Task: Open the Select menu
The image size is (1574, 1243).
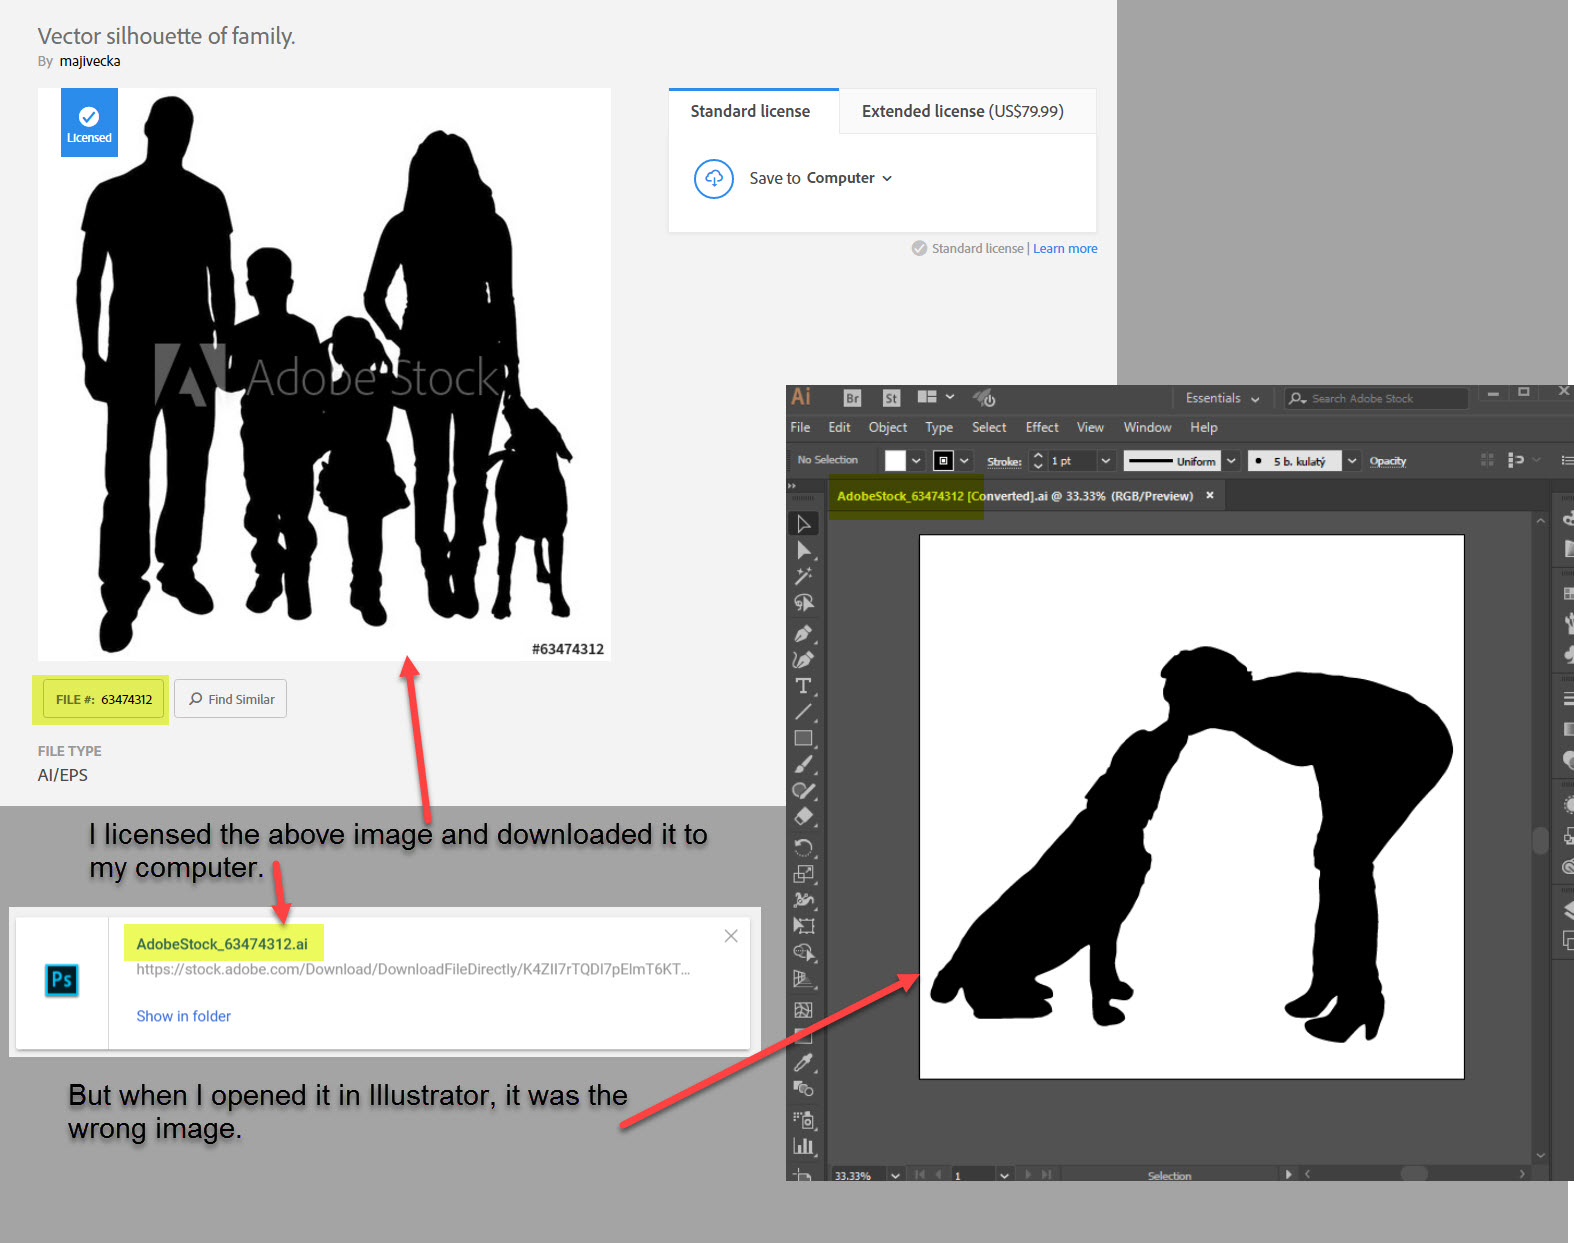Action: 989,428
